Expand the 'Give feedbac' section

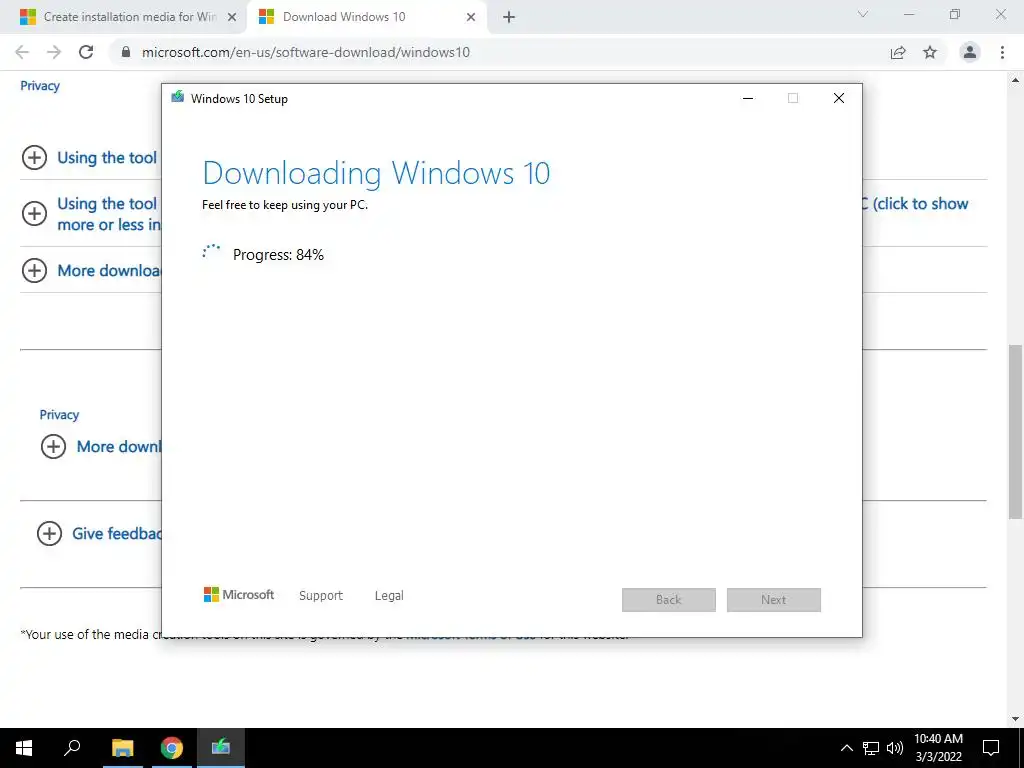50,534
